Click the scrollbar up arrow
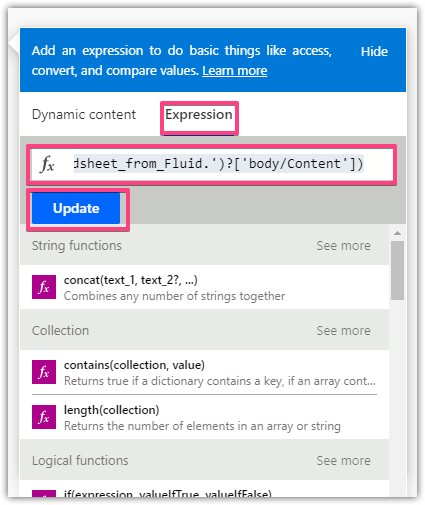 click(397, 233)
